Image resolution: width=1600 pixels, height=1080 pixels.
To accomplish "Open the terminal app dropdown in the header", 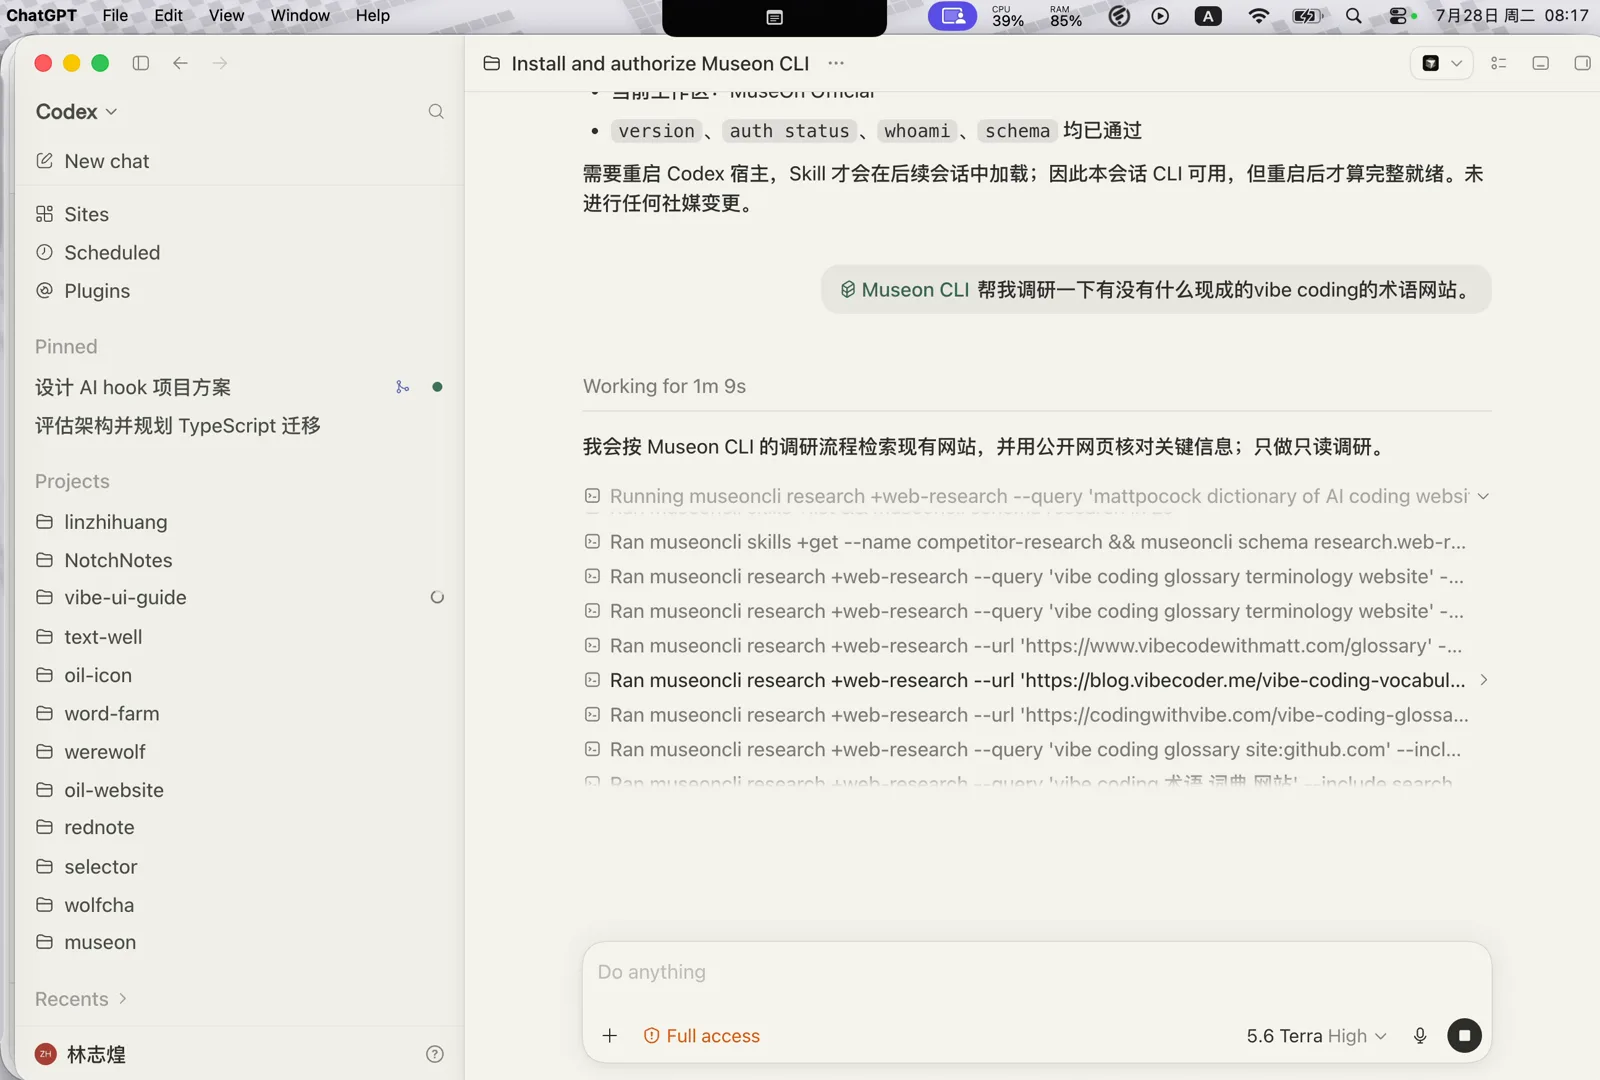I will coord(1442,63).
